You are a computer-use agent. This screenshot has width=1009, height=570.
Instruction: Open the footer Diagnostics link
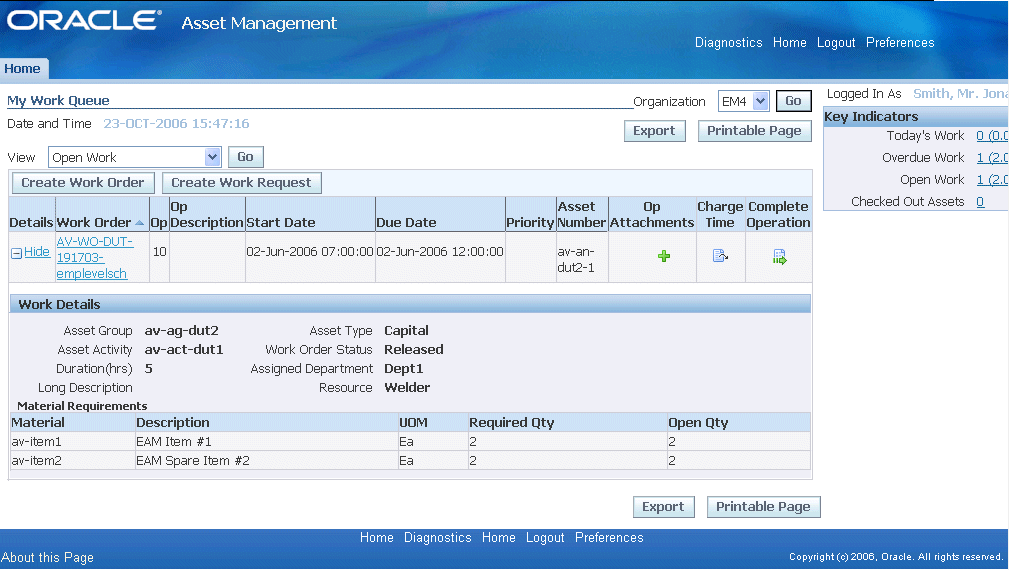click(x=438, y=538)
